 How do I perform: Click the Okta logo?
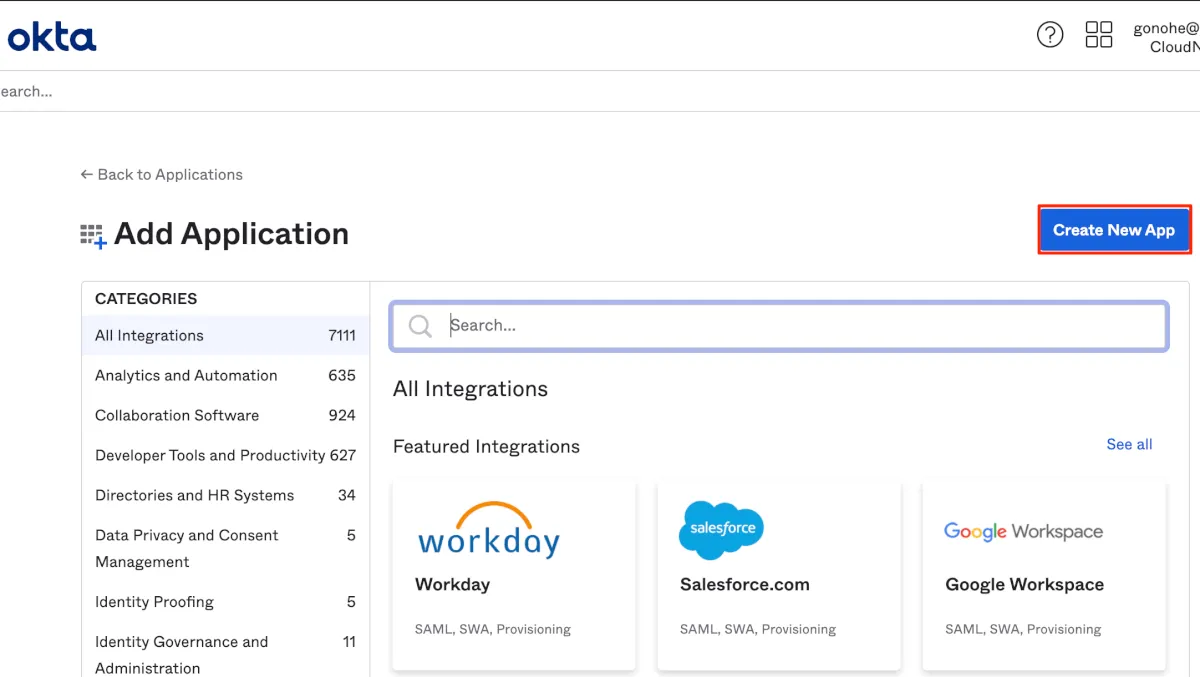tap(52, 37)
